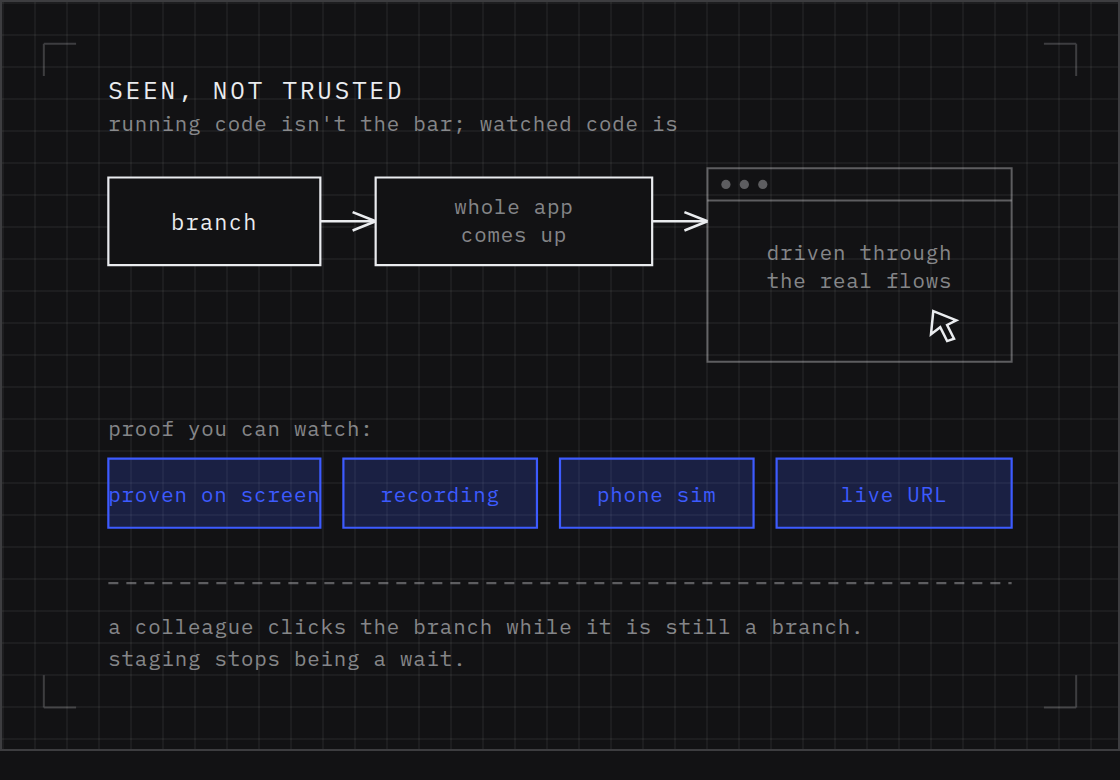1120x780 pixels.
Task: Click the 'SEEN, NOT TRUSTED' heading
Action: [256, 91]
